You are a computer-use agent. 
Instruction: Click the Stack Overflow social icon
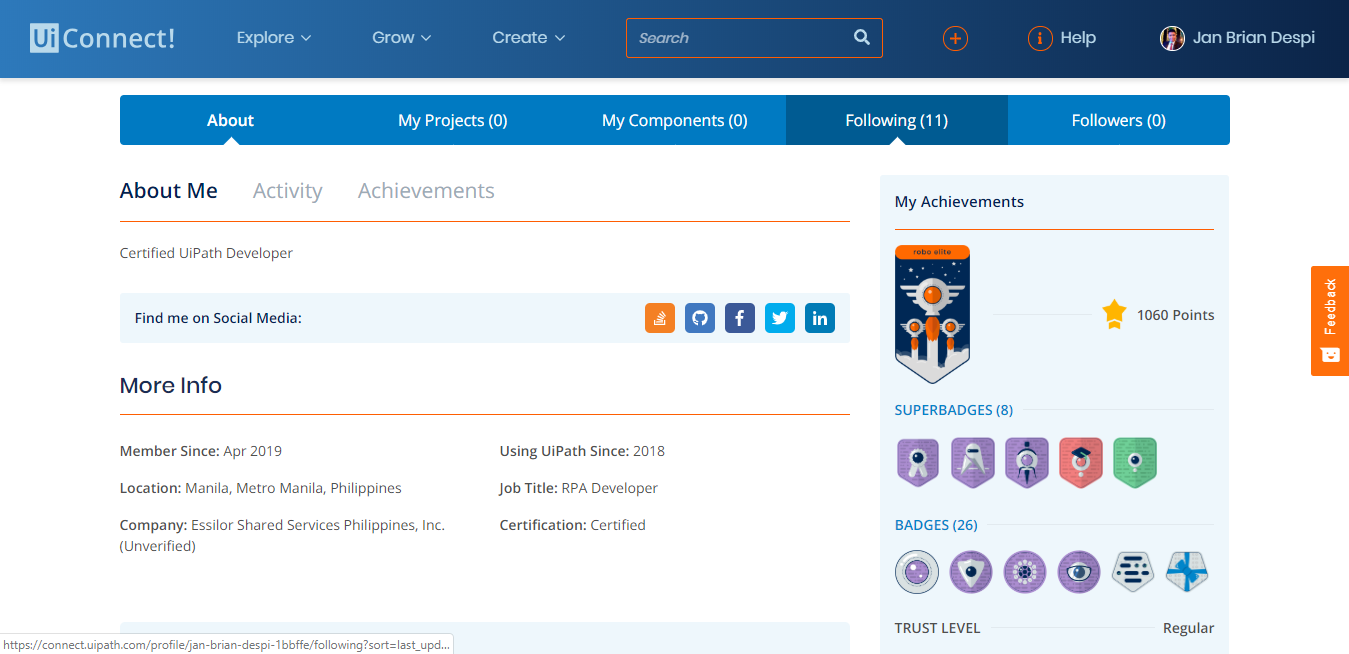pos(660,318)
